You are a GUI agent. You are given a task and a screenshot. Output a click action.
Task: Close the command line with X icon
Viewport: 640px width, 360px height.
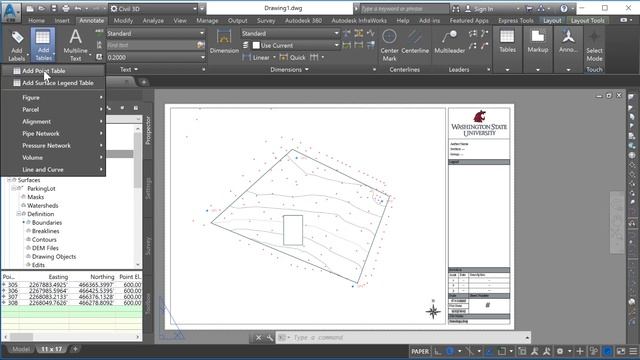click(x=258, y=338)
